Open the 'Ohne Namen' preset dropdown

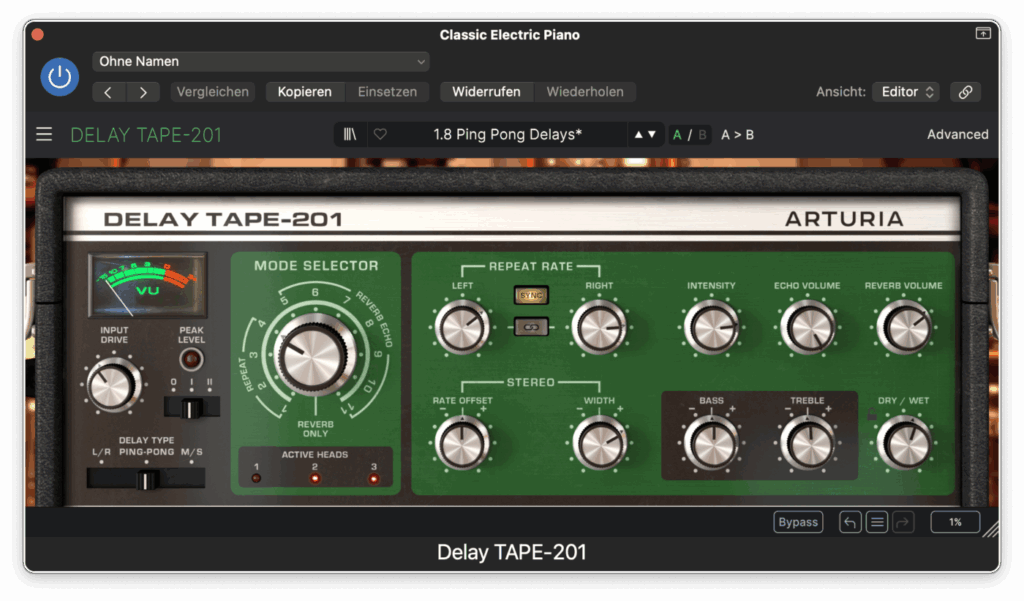[x=261, y=62]
